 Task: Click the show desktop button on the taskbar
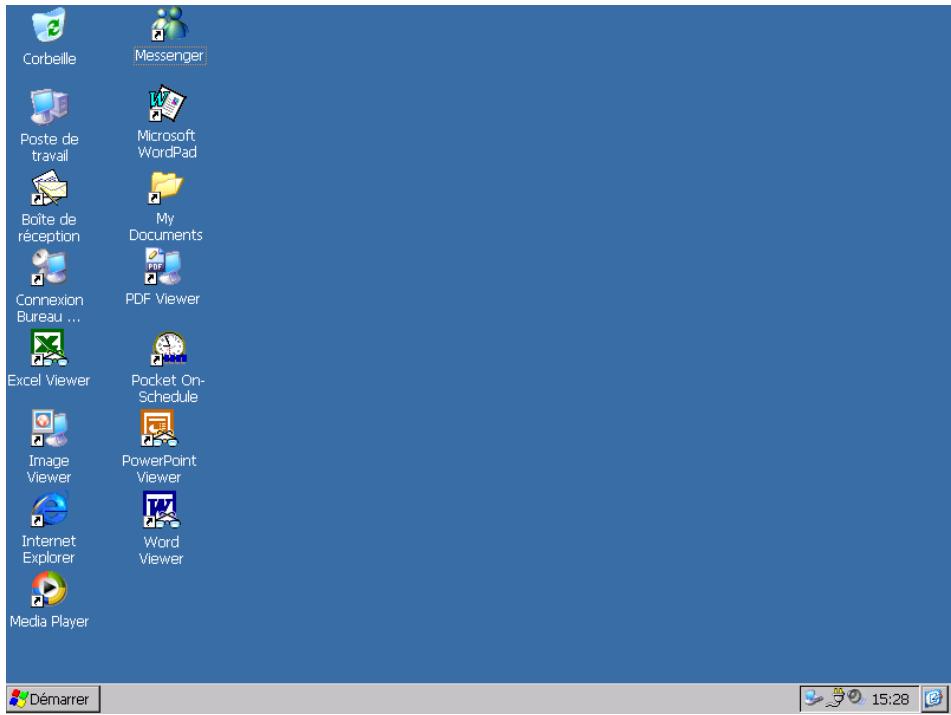tap(935, 699)
